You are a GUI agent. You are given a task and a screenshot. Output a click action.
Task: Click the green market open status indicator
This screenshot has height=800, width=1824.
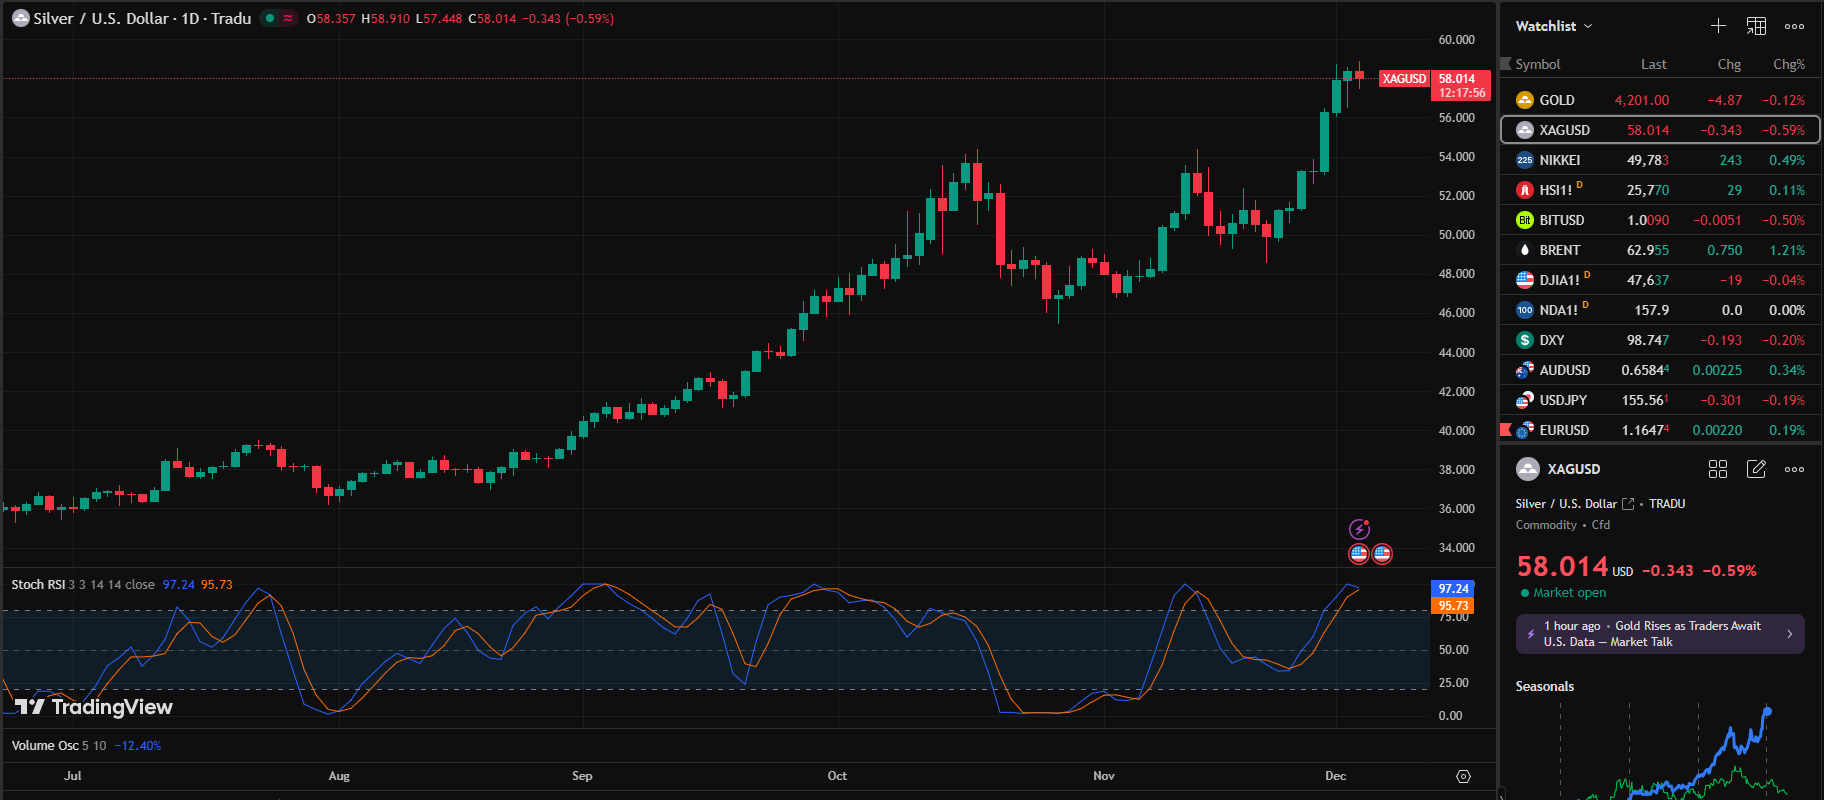click(1525, 593)
